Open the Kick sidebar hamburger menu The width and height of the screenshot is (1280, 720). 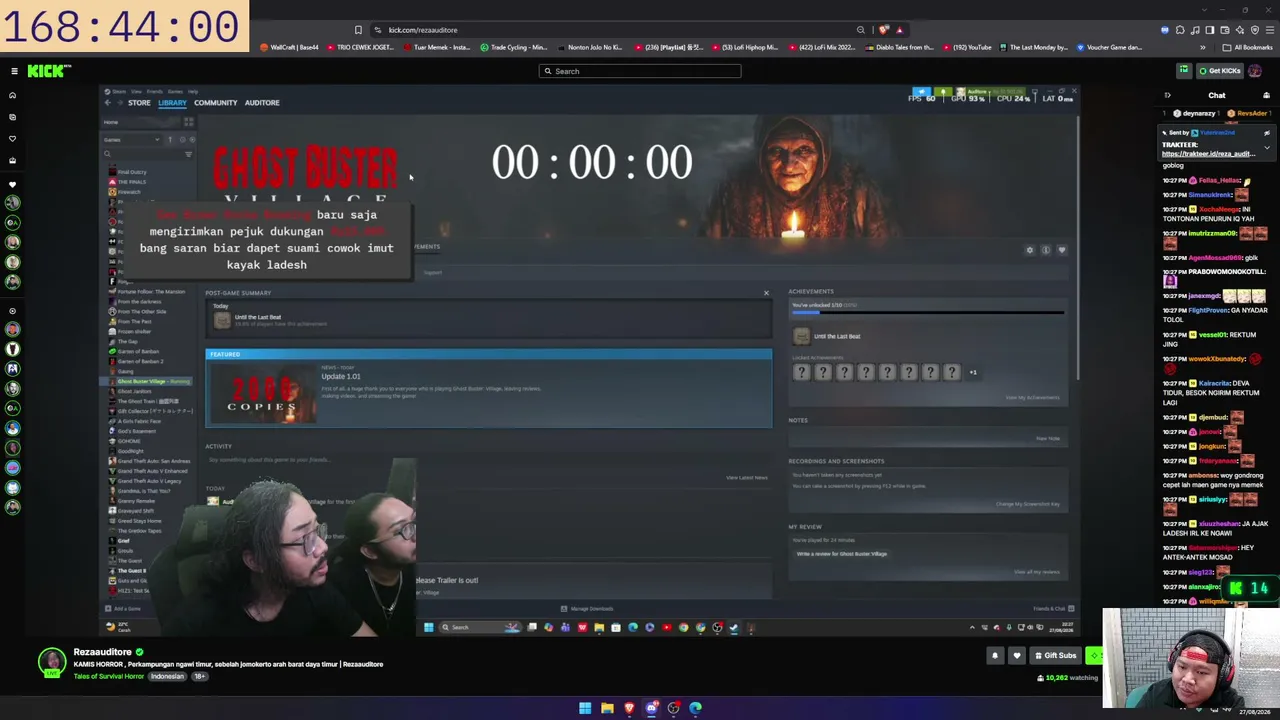pos(14,71)
